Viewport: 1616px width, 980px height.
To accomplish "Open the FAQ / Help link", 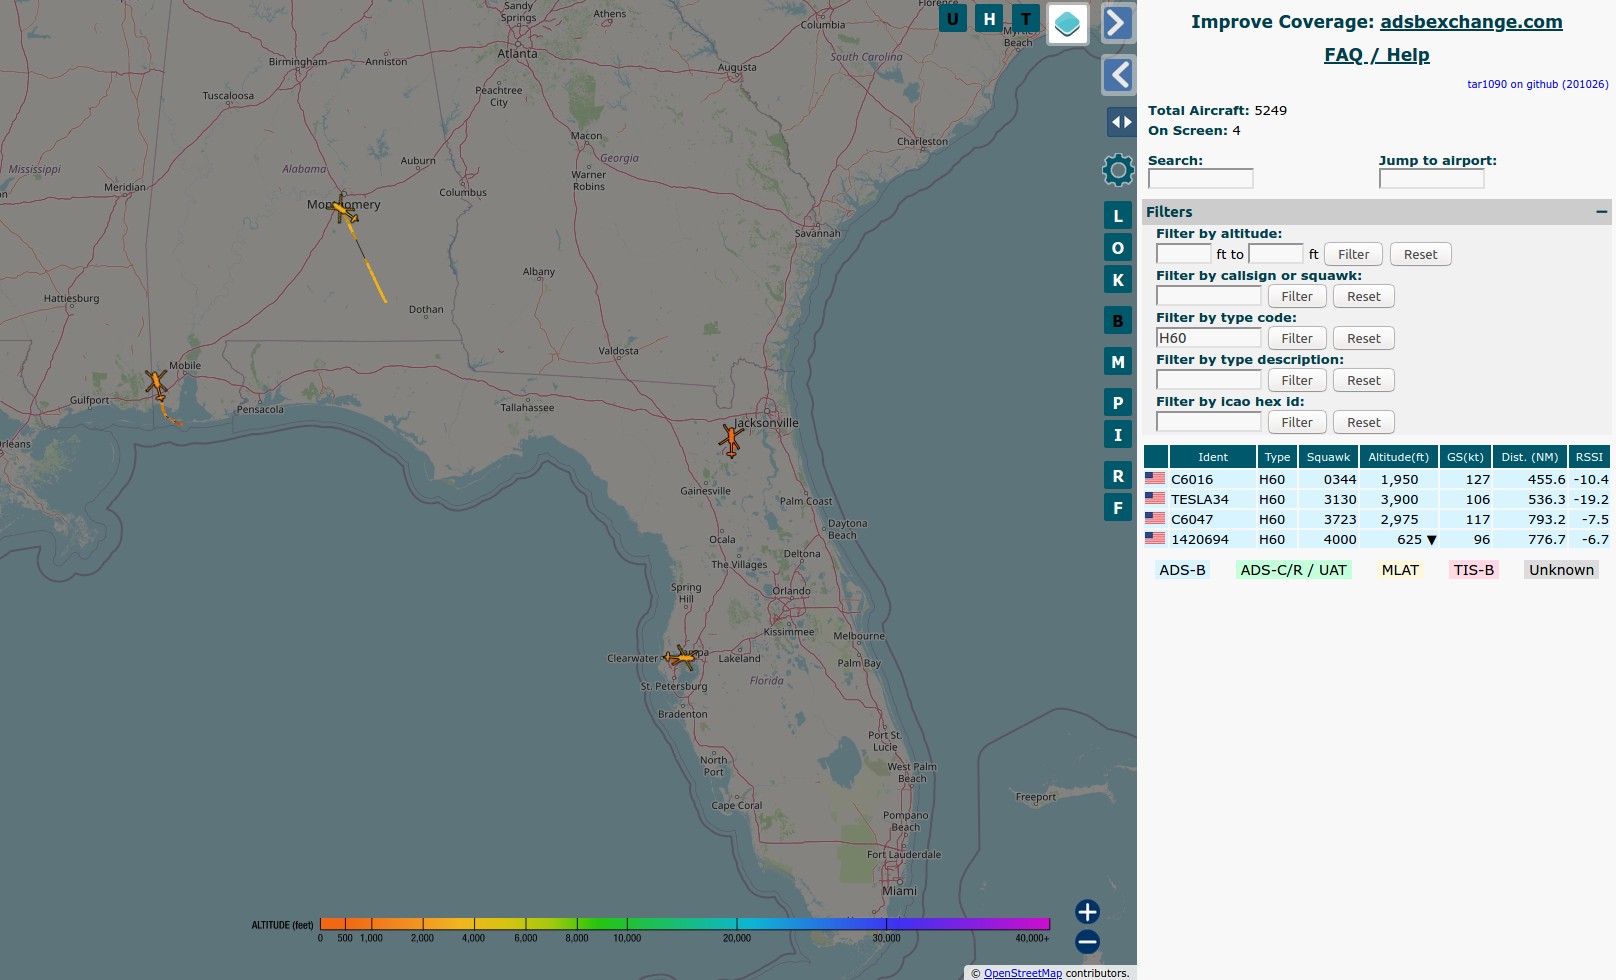I will (x=1376, y=55).
